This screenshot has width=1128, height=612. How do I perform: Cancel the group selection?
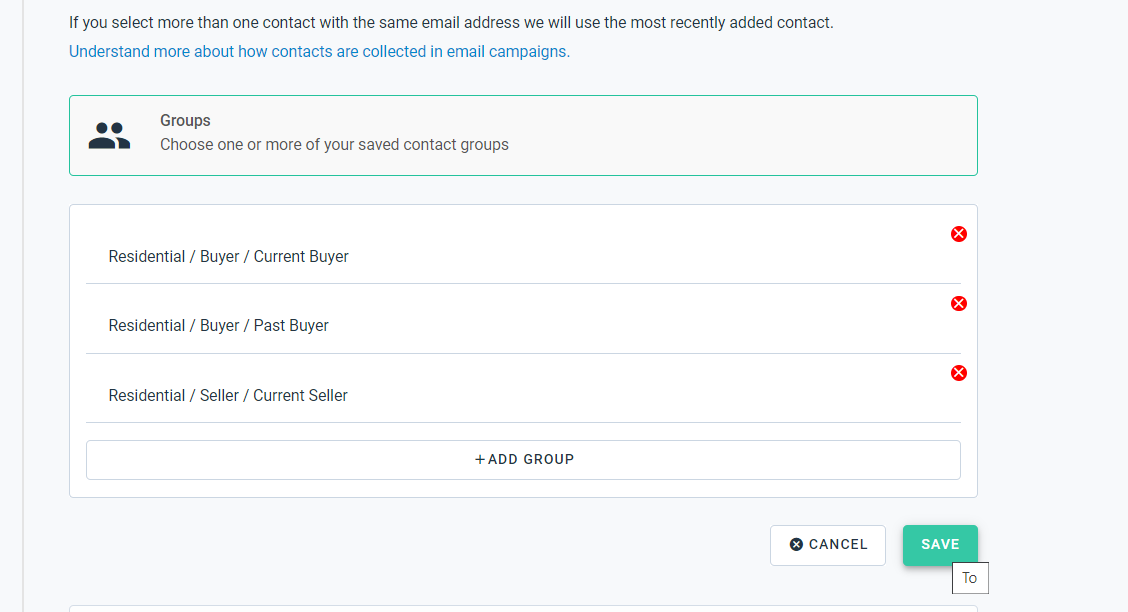coord(827,545)
